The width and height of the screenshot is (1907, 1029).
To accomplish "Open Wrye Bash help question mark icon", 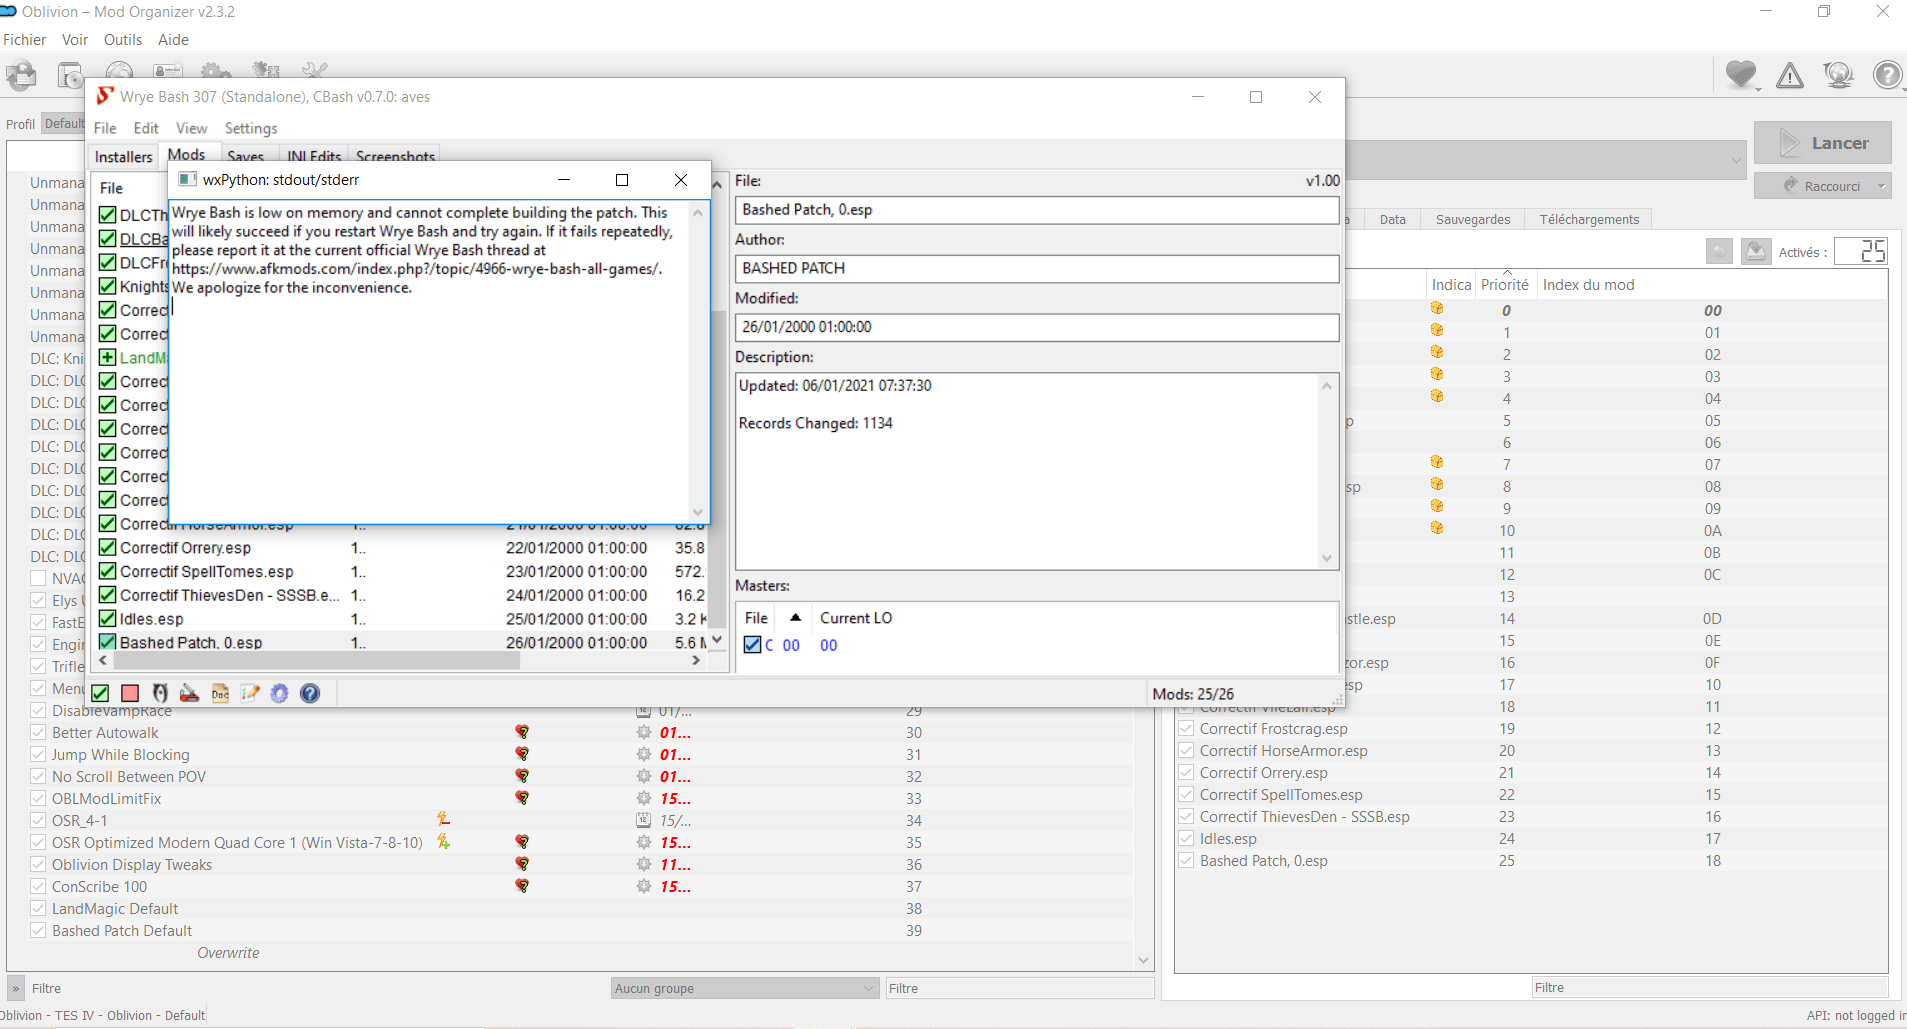I will coord(310,693).
